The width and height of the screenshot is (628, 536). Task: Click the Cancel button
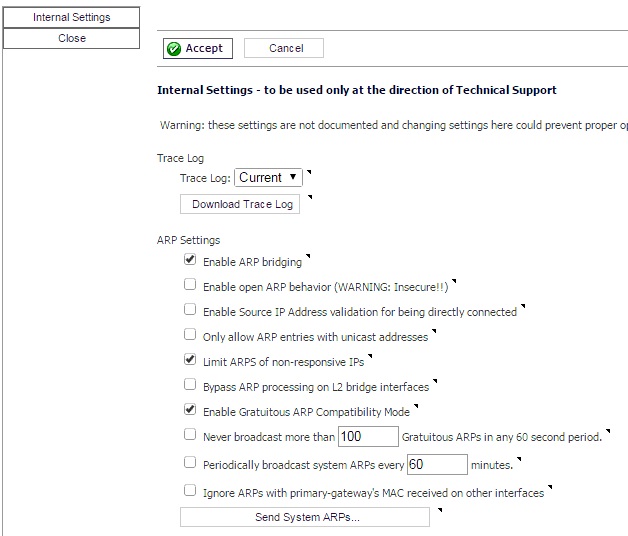[x=284, y=48]
